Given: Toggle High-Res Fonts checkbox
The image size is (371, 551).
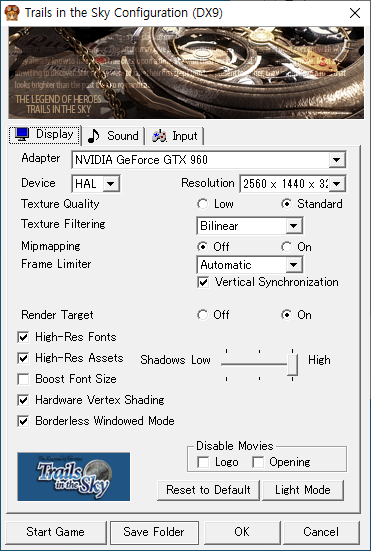Looking at the screenshot, I should 23,337.
